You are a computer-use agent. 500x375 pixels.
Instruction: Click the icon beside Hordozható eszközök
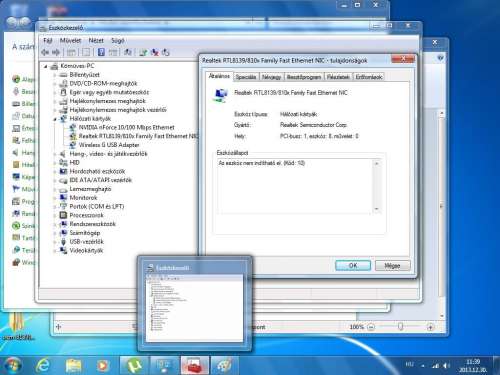[63, 171]
